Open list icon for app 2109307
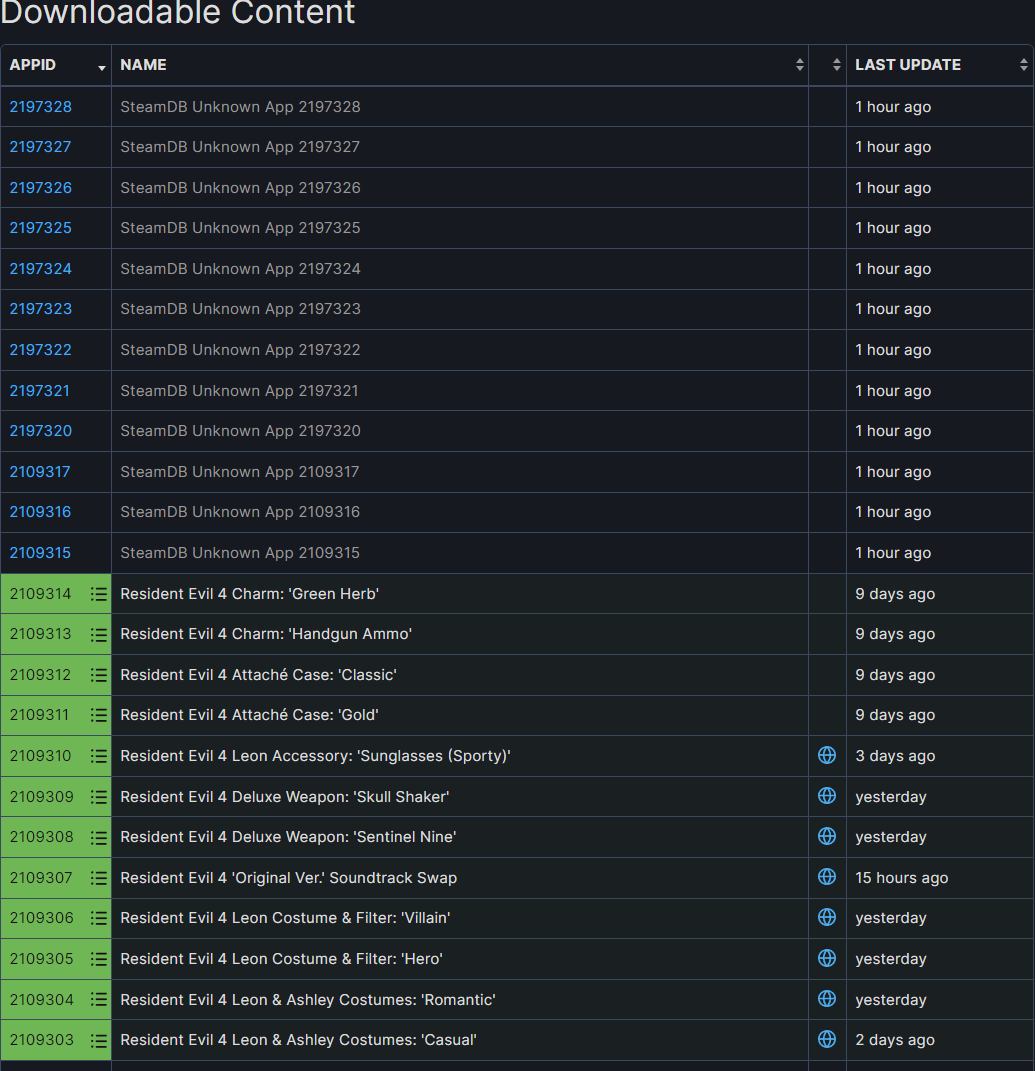Image resolution: width=1035 pixels, height=1071 pixels. point(99,878)
